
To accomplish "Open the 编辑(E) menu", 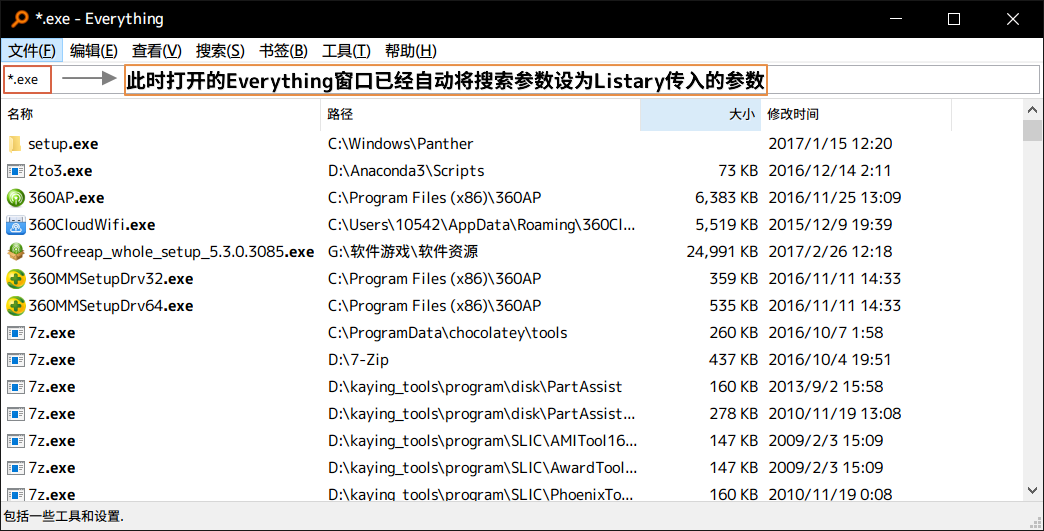I will (94, 51).
